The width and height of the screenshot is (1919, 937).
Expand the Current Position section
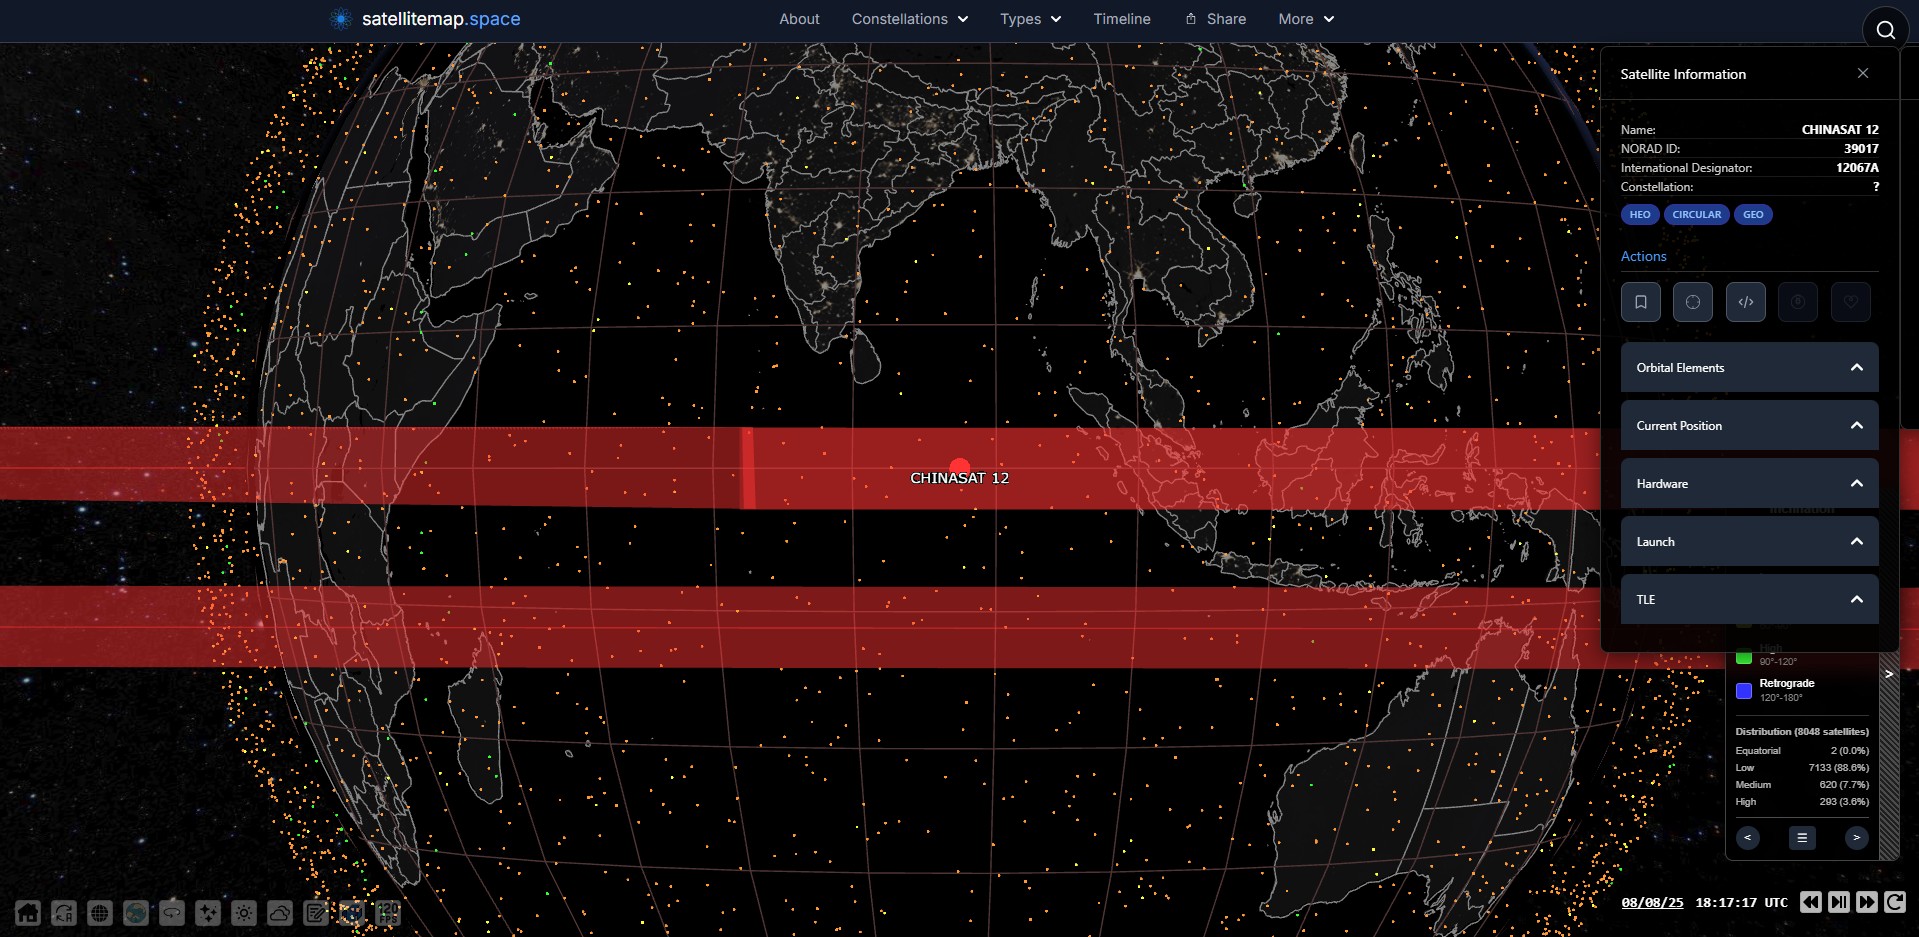pyautogui.click(x=1750, y=425)
